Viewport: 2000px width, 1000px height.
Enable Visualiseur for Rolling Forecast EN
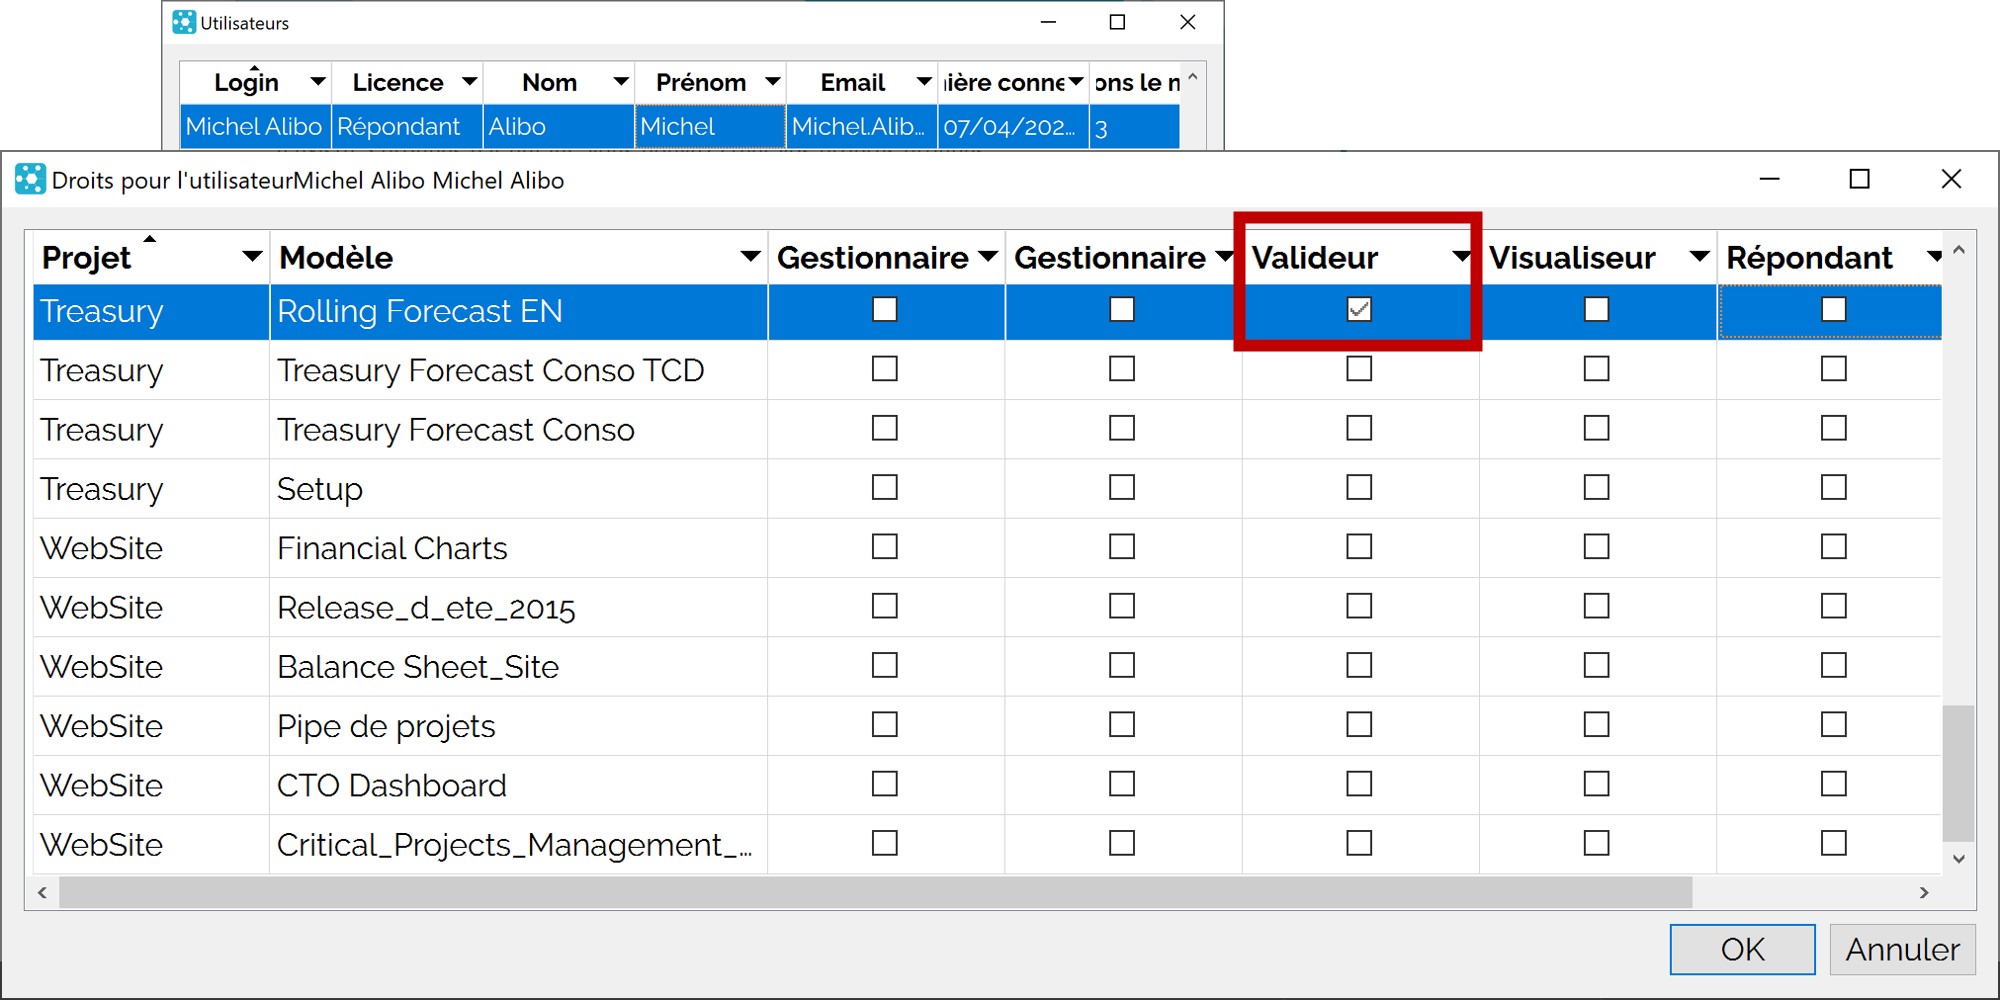click(x=1597, y=310)
